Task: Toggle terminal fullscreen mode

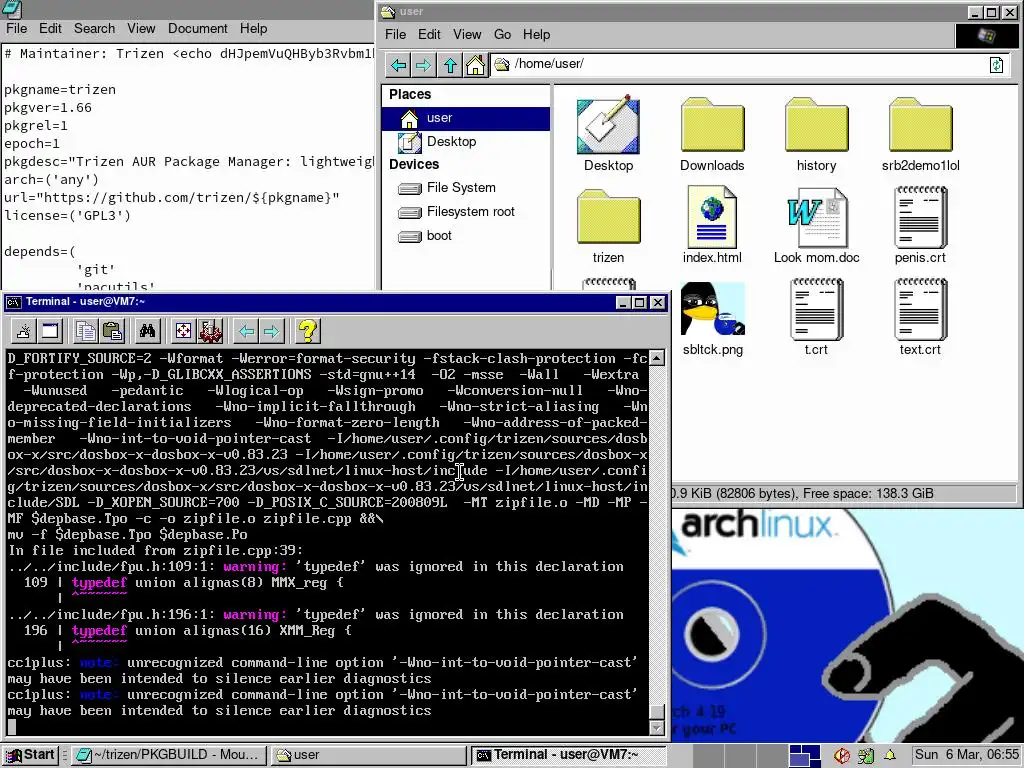Action: tap(184, 331)
